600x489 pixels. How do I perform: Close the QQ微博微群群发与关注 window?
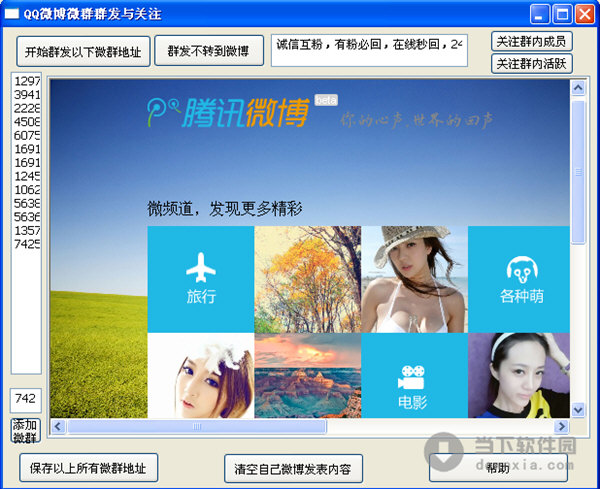(585, 14)
